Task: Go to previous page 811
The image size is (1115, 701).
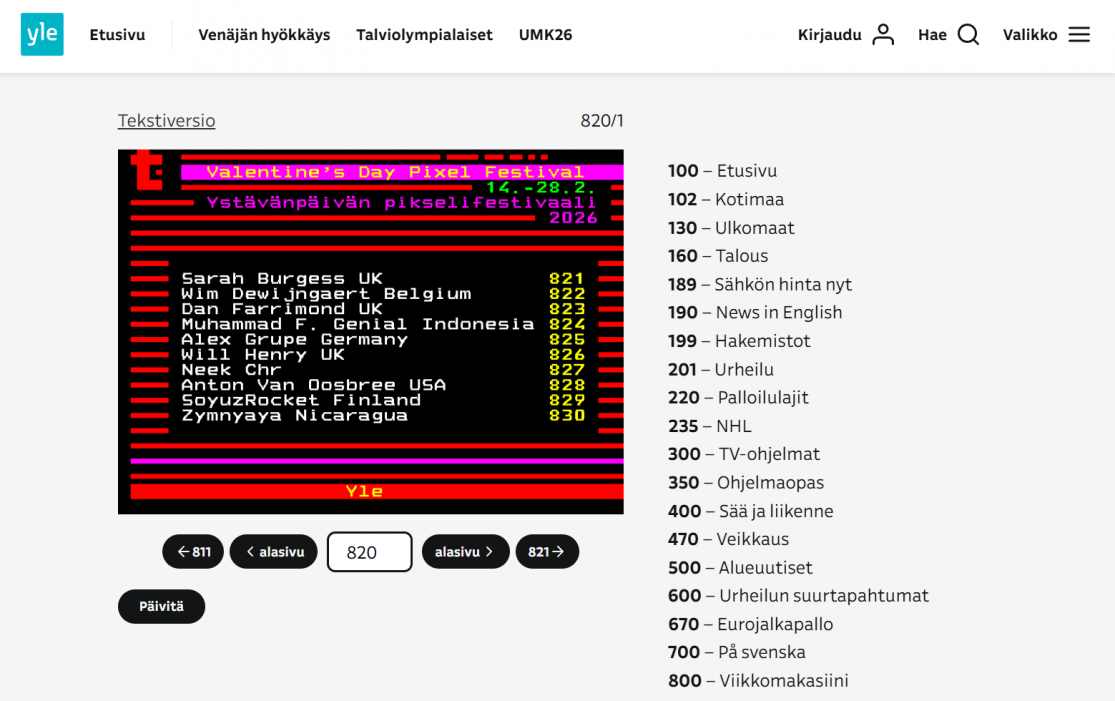Action: (x=193, y=552)
